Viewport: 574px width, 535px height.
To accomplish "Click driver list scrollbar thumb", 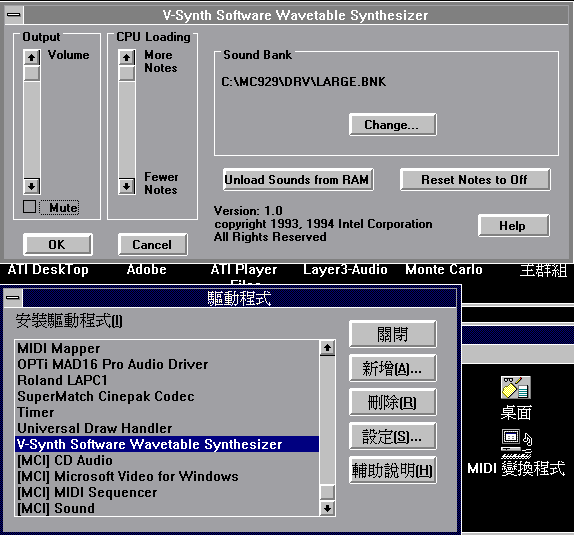I will [x=327, y=492].
